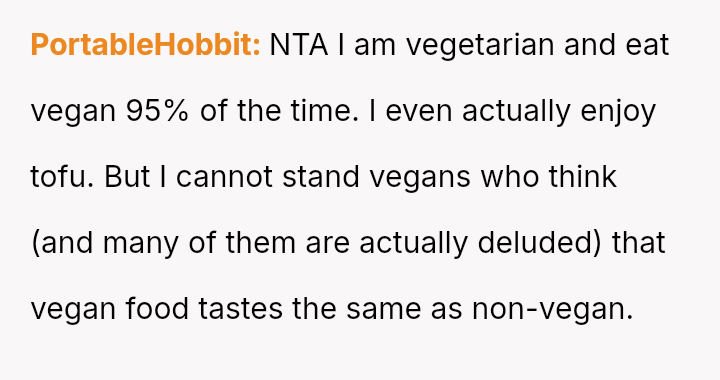Click the word many
This screenshot has width=720, height=380.
click(x=141, y=244)
